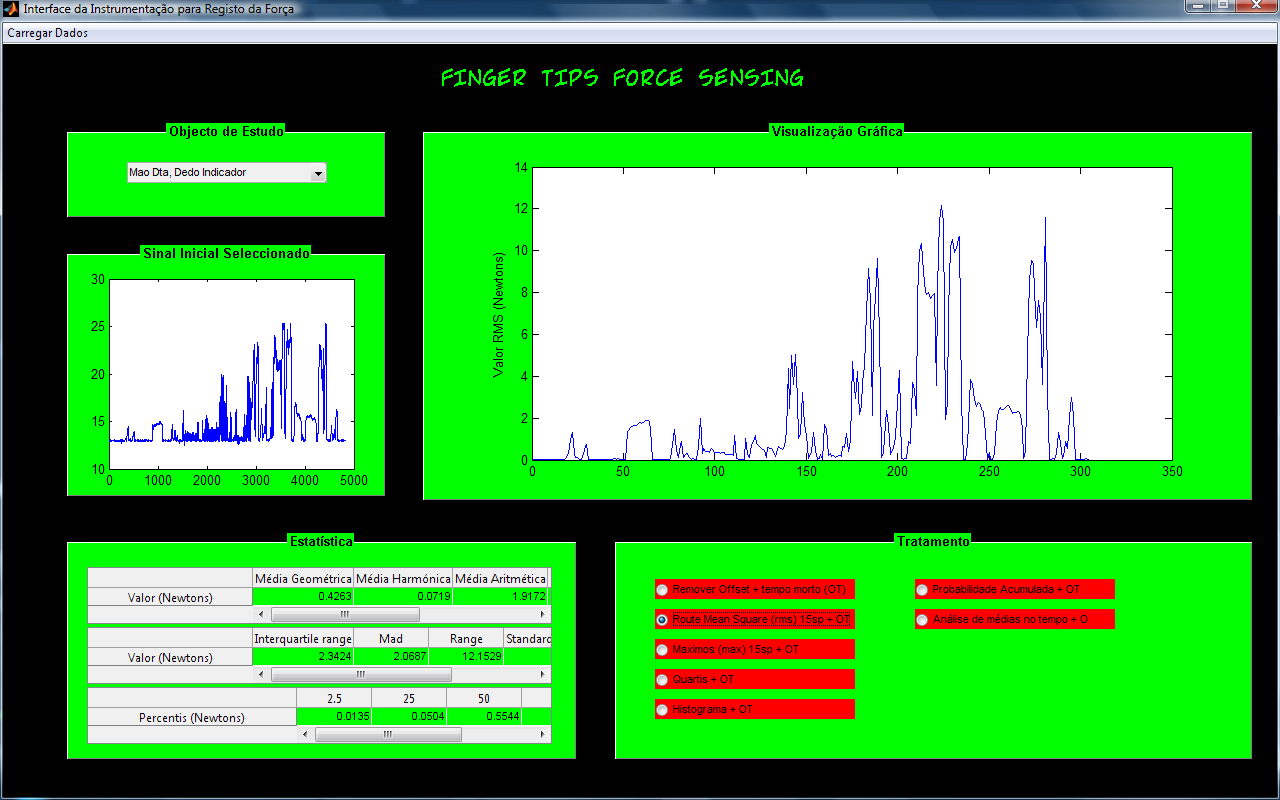This screenshot has height=800, width=1280.
Task: Click right scroll arrow of Média Geométrica table
Action: click(543, 614)
